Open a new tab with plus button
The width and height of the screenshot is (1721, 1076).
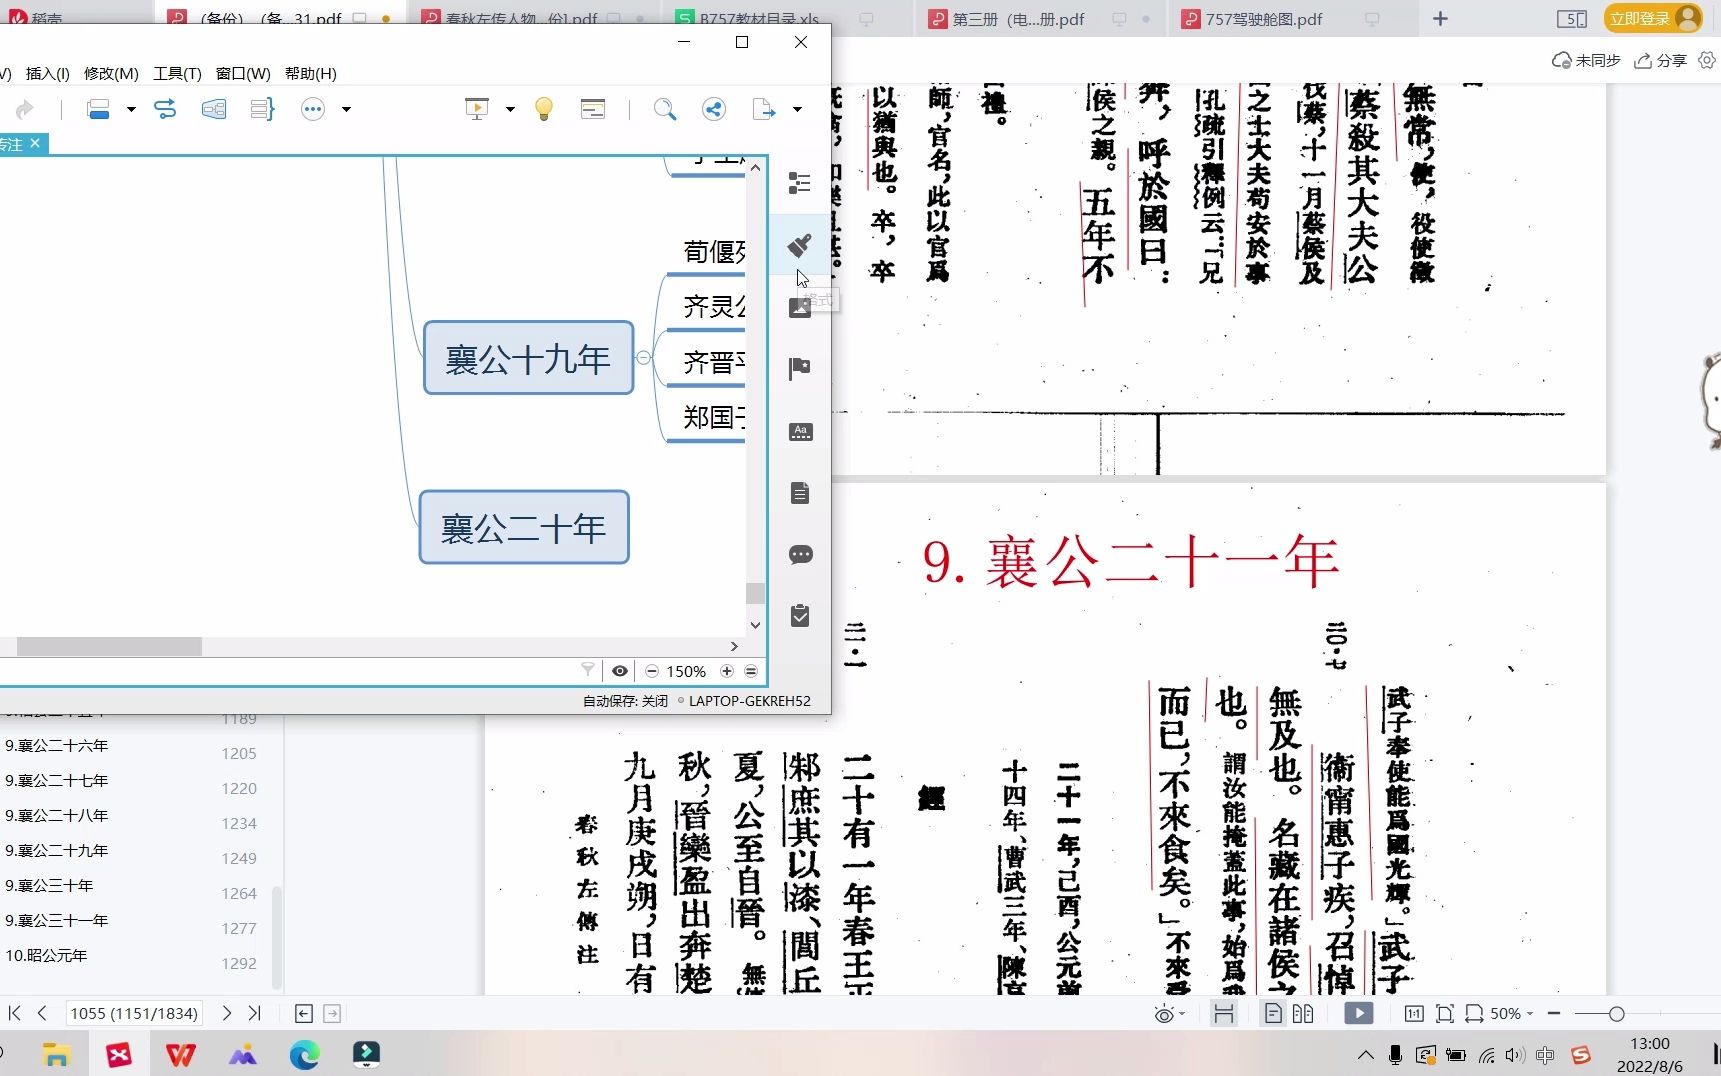tap(1440, 19)
